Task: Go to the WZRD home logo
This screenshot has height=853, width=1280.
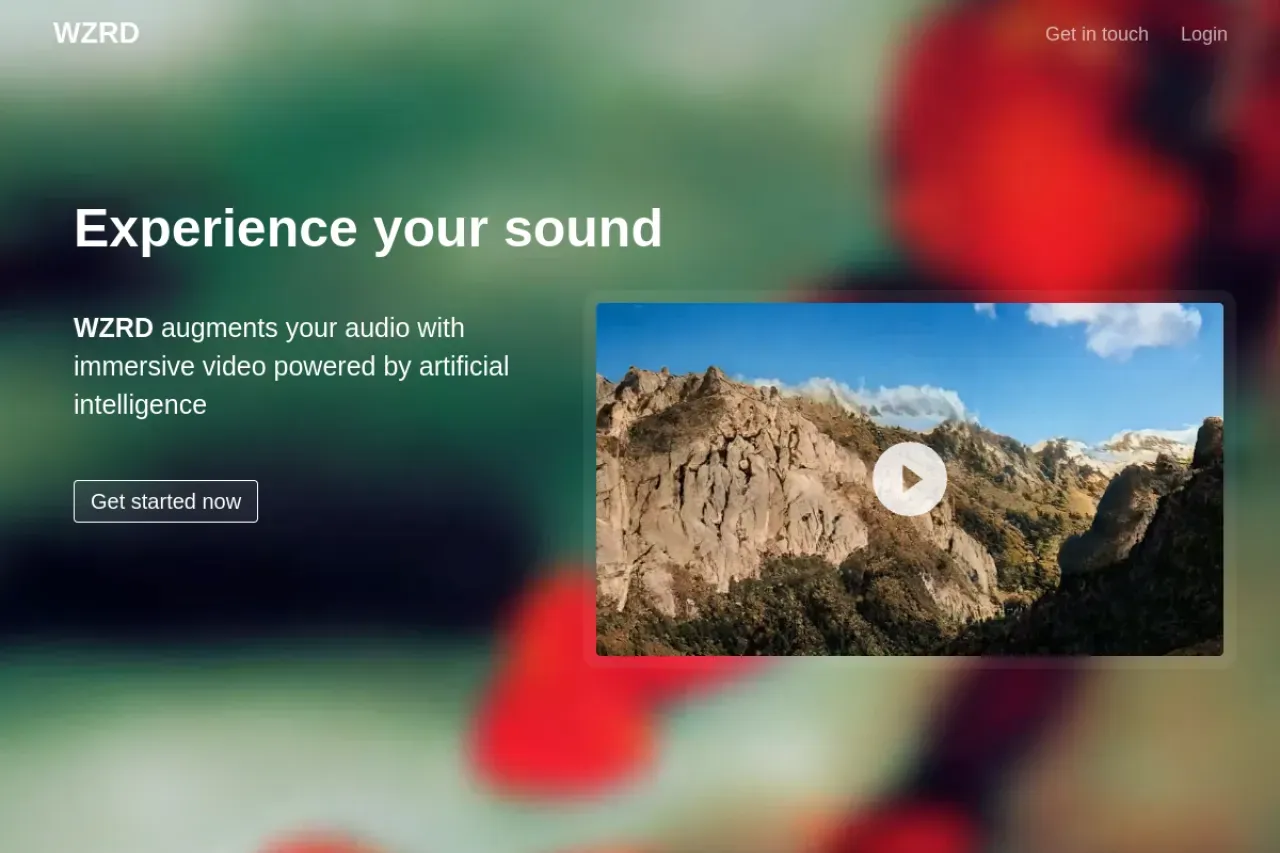Action: point(96,33)
